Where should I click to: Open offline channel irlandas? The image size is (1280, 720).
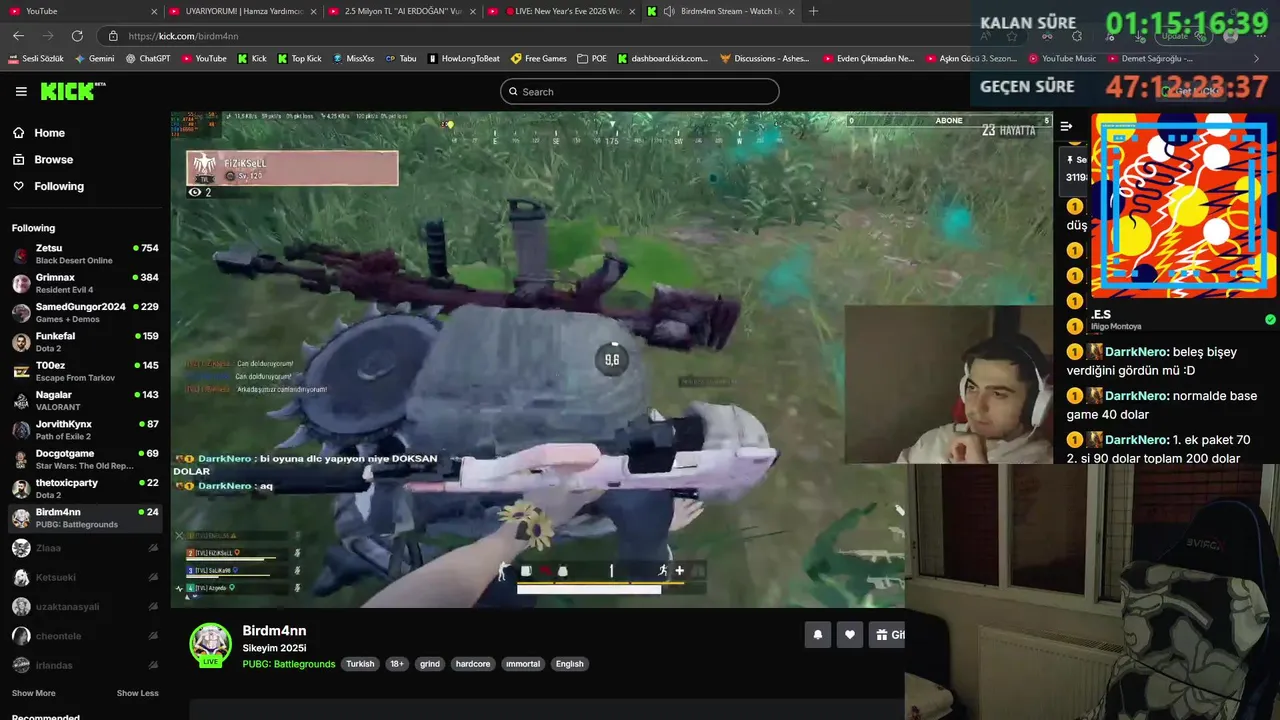coord(85,665)
